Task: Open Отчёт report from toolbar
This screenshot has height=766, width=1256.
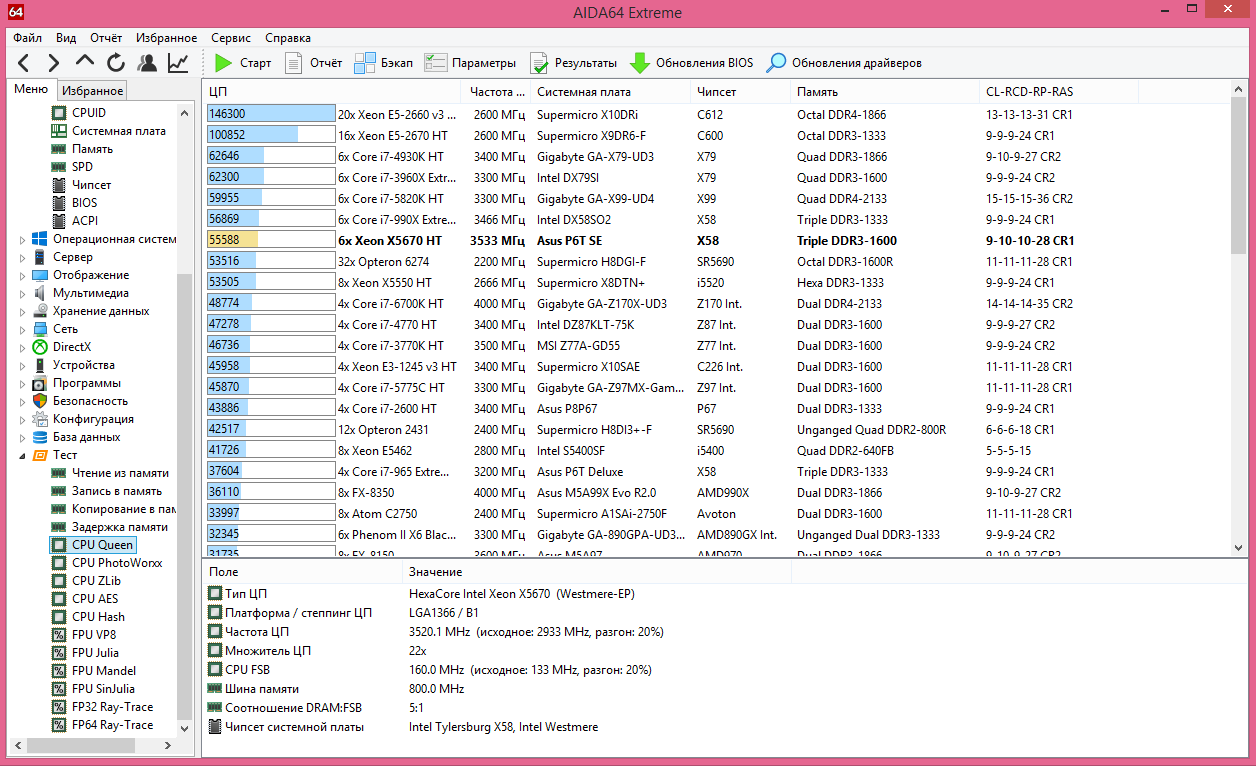Action: click(x=313, y=63)
